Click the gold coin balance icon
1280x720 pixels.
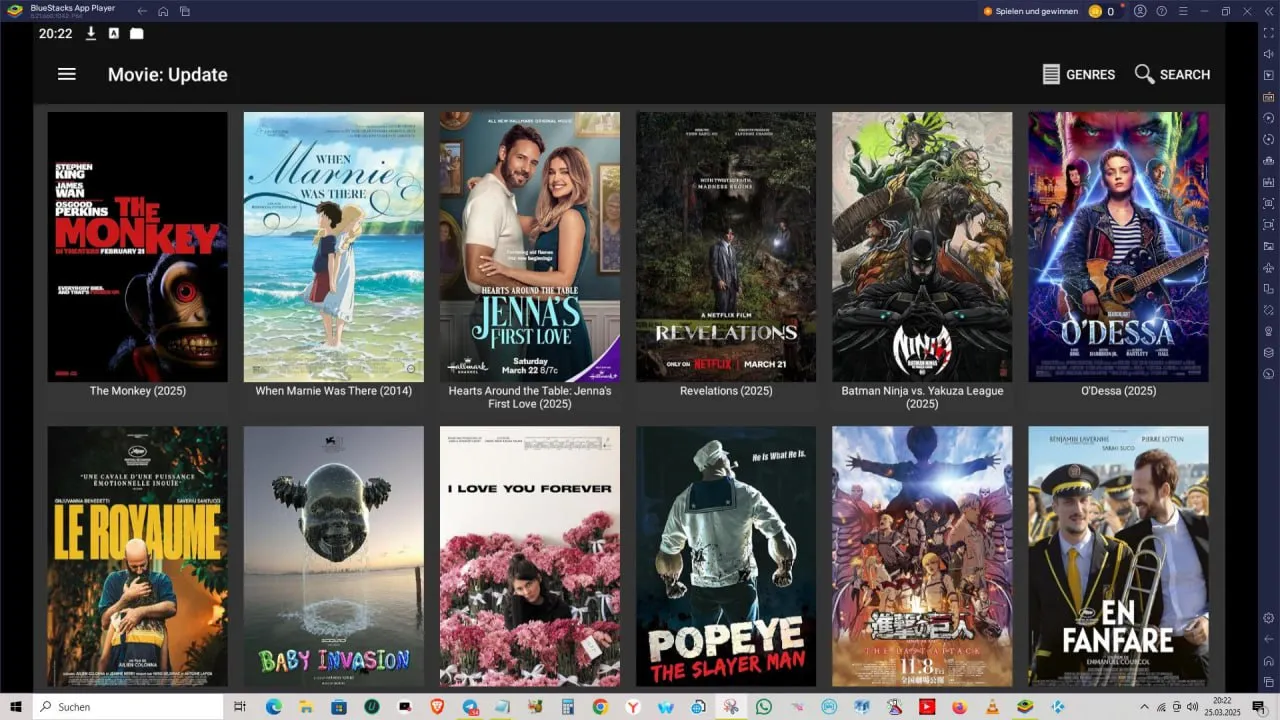coord(1095,11)
